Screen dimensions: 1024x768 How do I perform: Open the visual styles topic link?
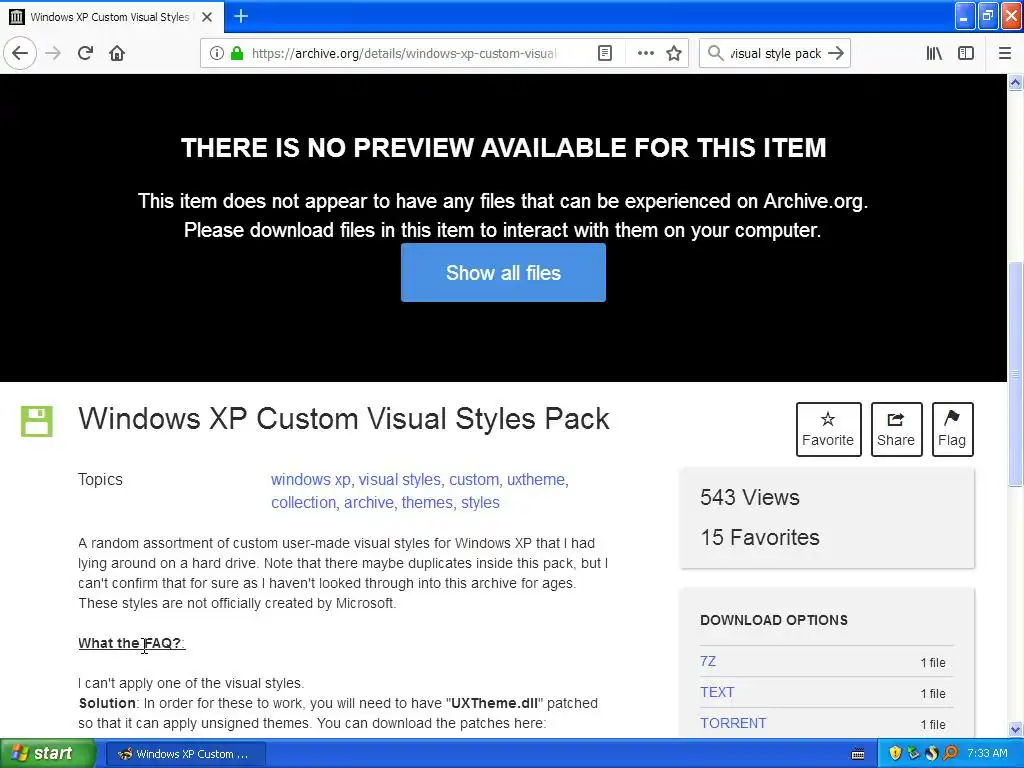[400, 479]
